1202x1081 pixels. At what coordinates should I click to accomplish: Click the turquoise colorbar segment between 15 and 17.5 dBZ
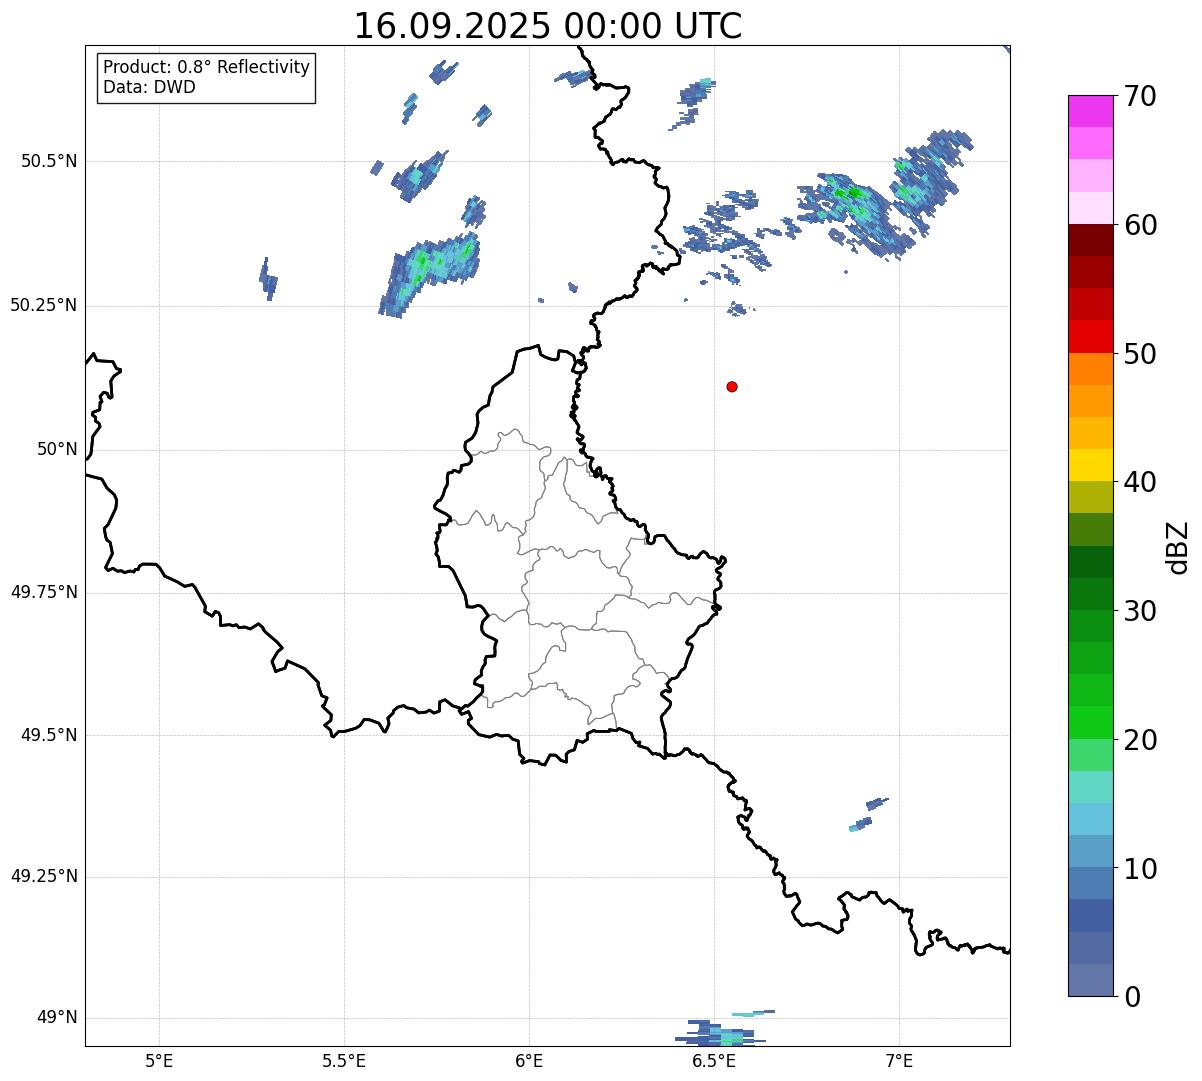point(1090,787)
